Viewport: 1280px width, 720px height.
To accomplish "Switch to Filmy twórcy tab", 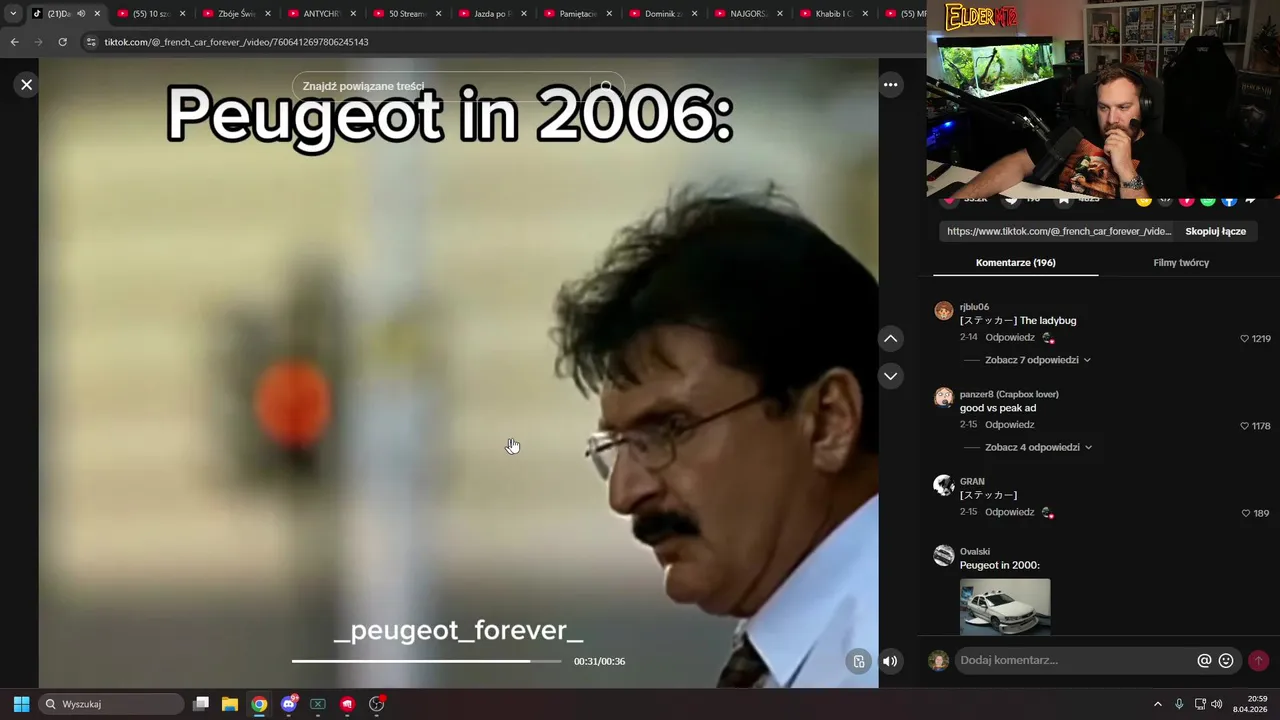I will tap(1181, 263).
